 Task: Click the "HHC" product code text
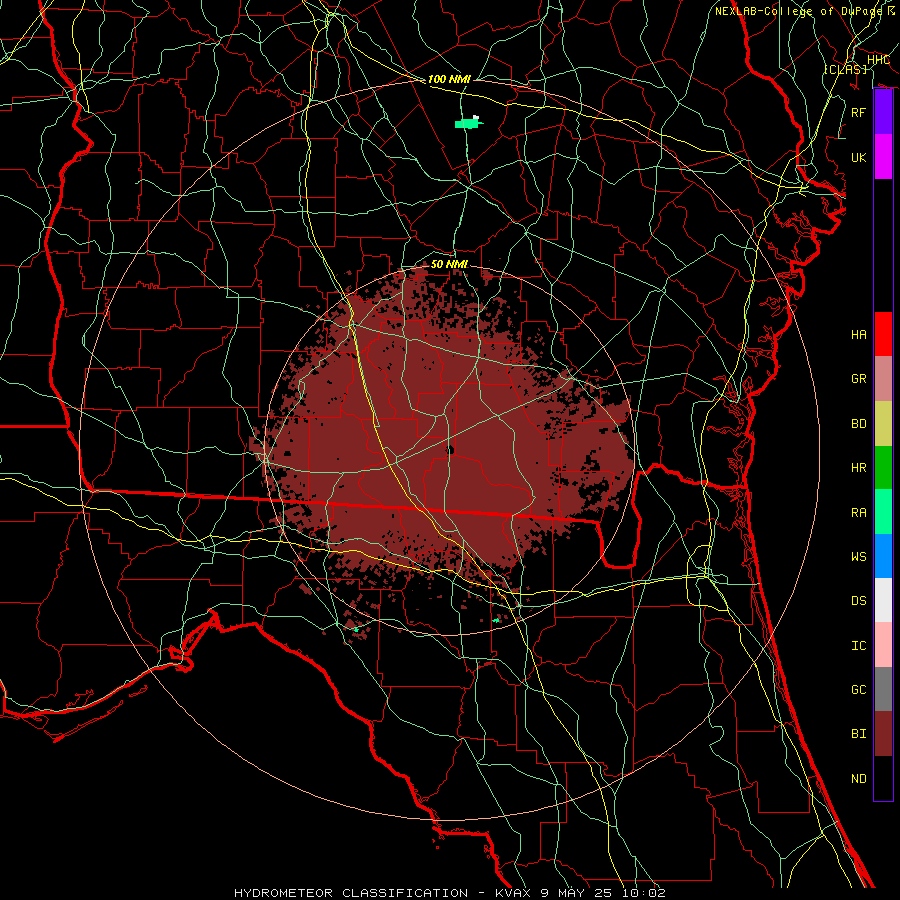(878, 60)
